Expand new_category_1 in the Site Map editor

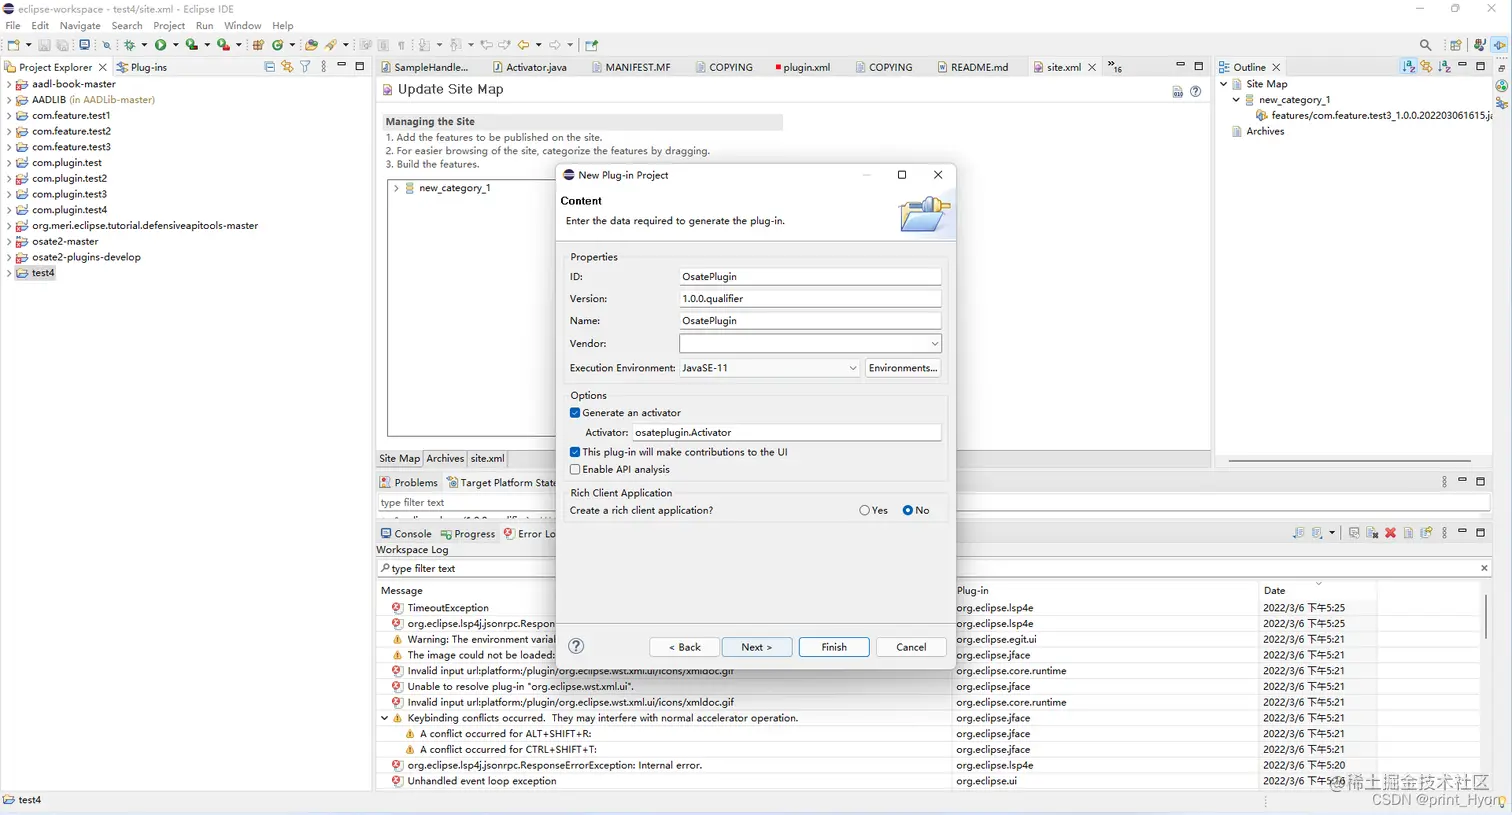pos(396,188)
